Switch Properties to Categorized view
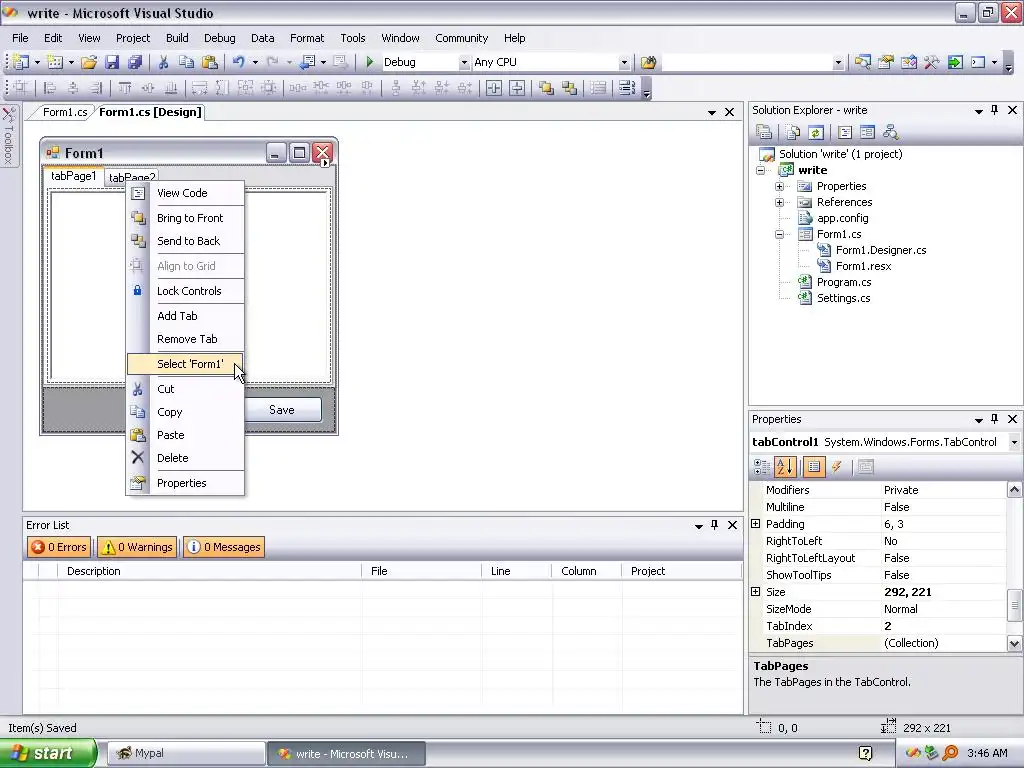Screen dimensions: 1024x768 click(x=762, y=466)
